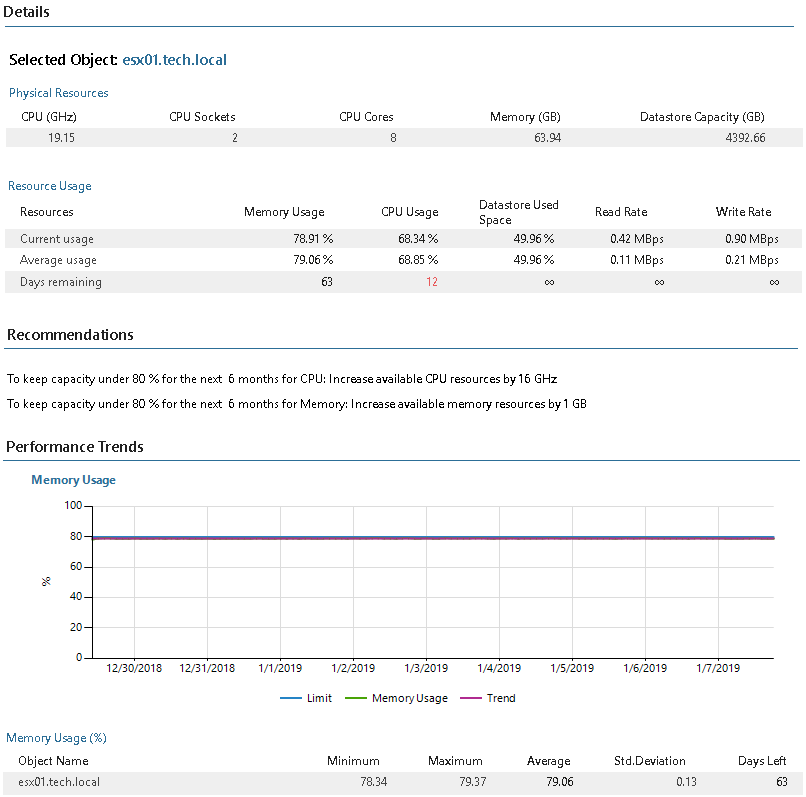
Task: Select esx01.tech.local row in memory table
Action: point(403,782)
